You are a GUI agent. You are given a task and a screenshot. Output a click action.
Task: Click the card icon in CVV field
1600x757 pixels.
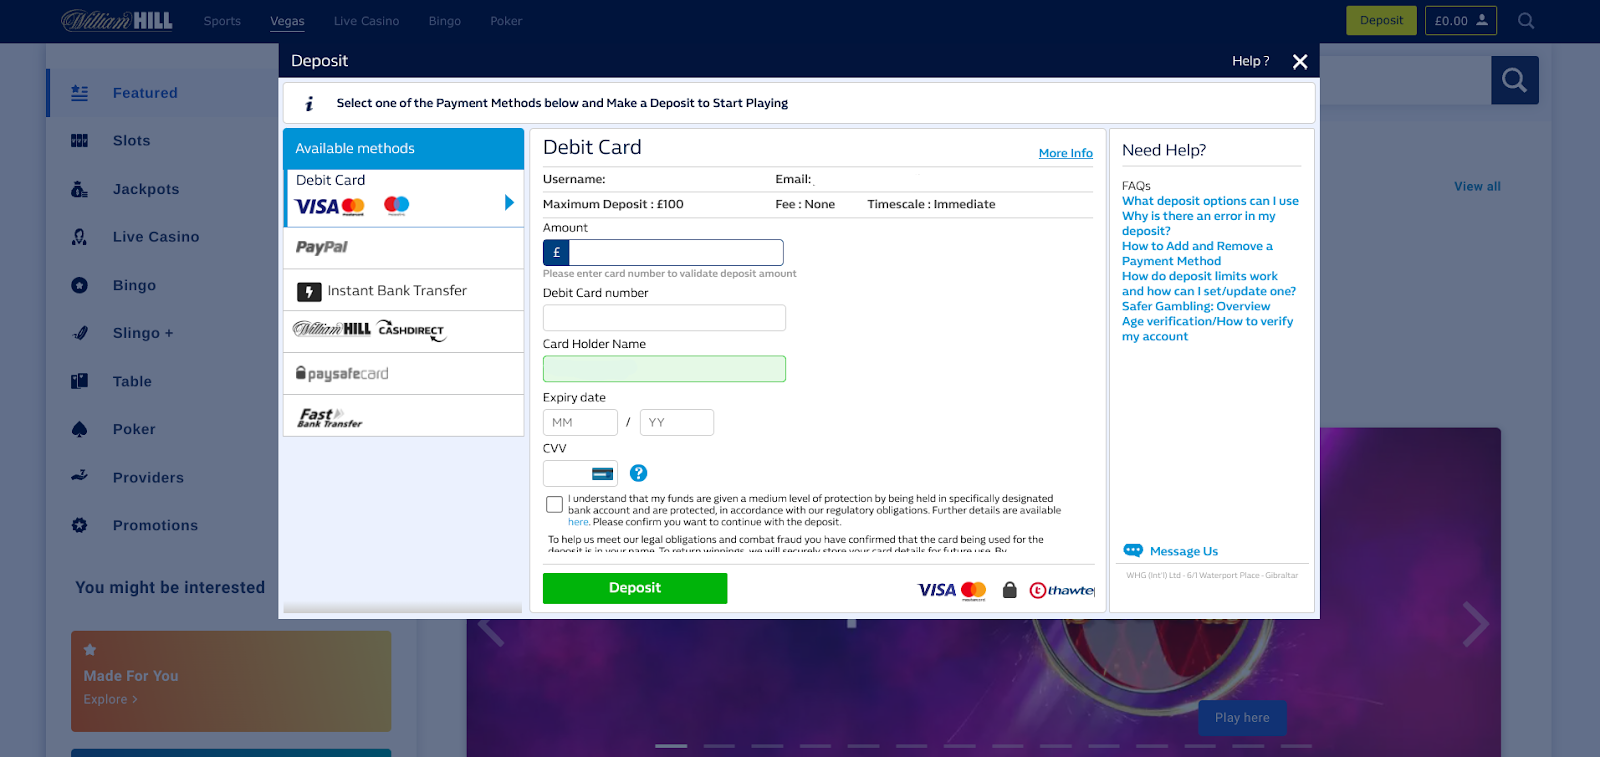[603, 474]
